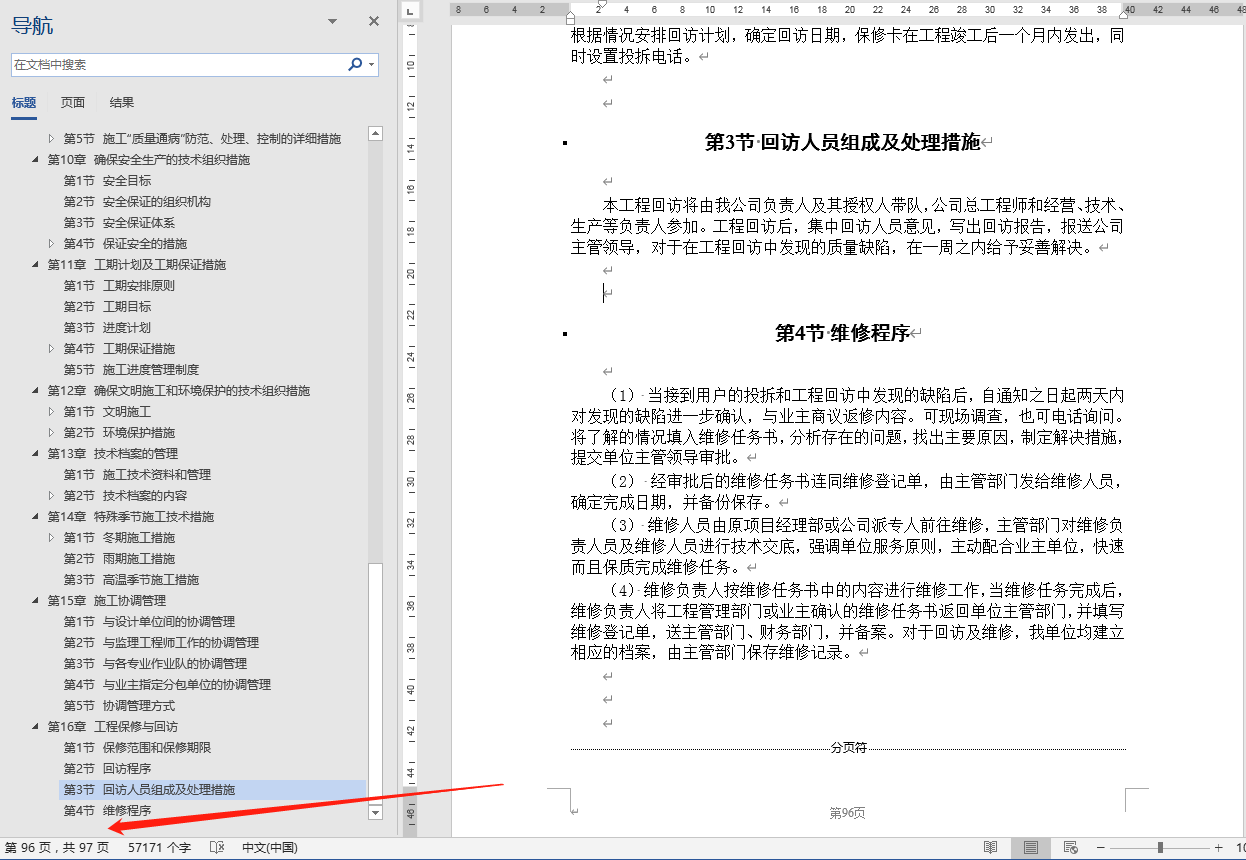Expand chapter 第10章 确保安全生产的技术组织措施
The height and width of the screenshot is (860, 1246).
pos(34,159)
